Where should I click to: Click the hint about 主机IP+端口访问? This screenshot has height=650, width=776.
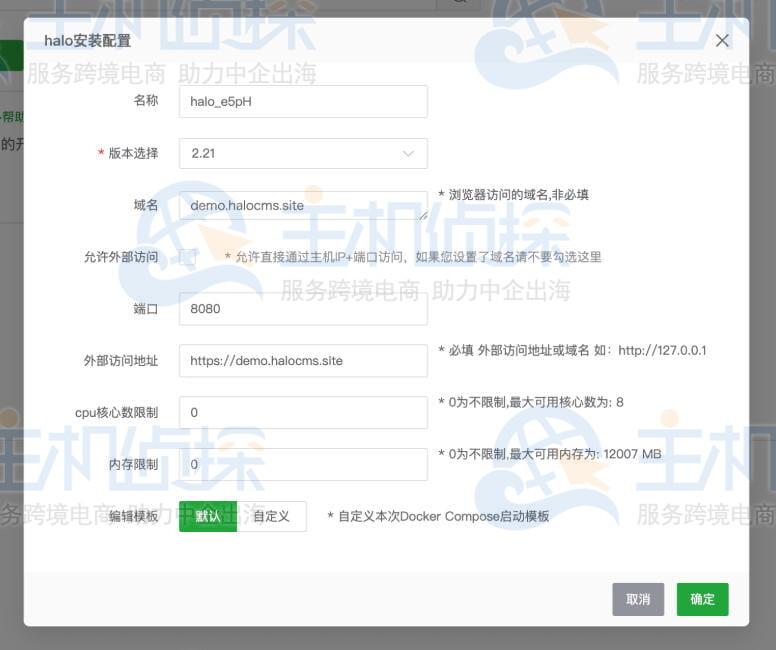pyautogui.click(x=413, y=257)
